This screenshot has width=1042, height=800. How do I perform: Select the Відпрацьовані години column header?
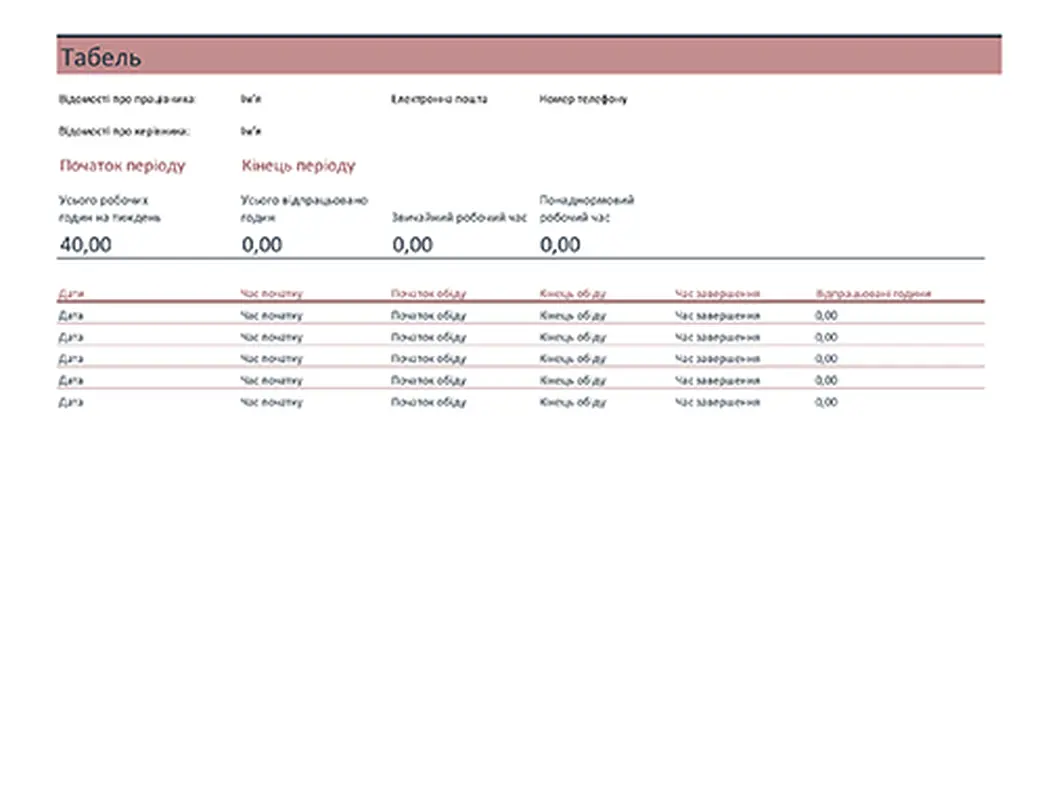pyautogui.click(x=873, y=294)
